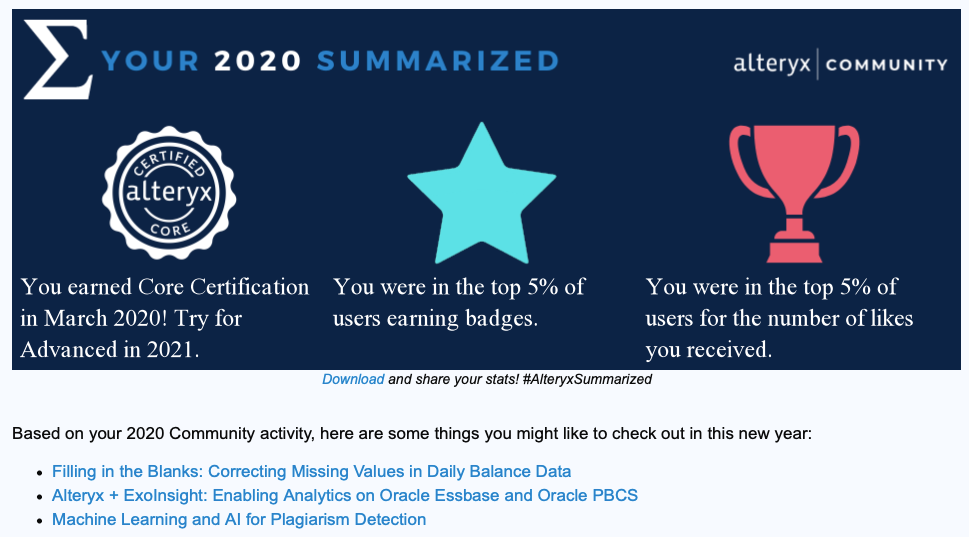Click the "Your 2020 Summarized" heading

(x=330, y=61)
